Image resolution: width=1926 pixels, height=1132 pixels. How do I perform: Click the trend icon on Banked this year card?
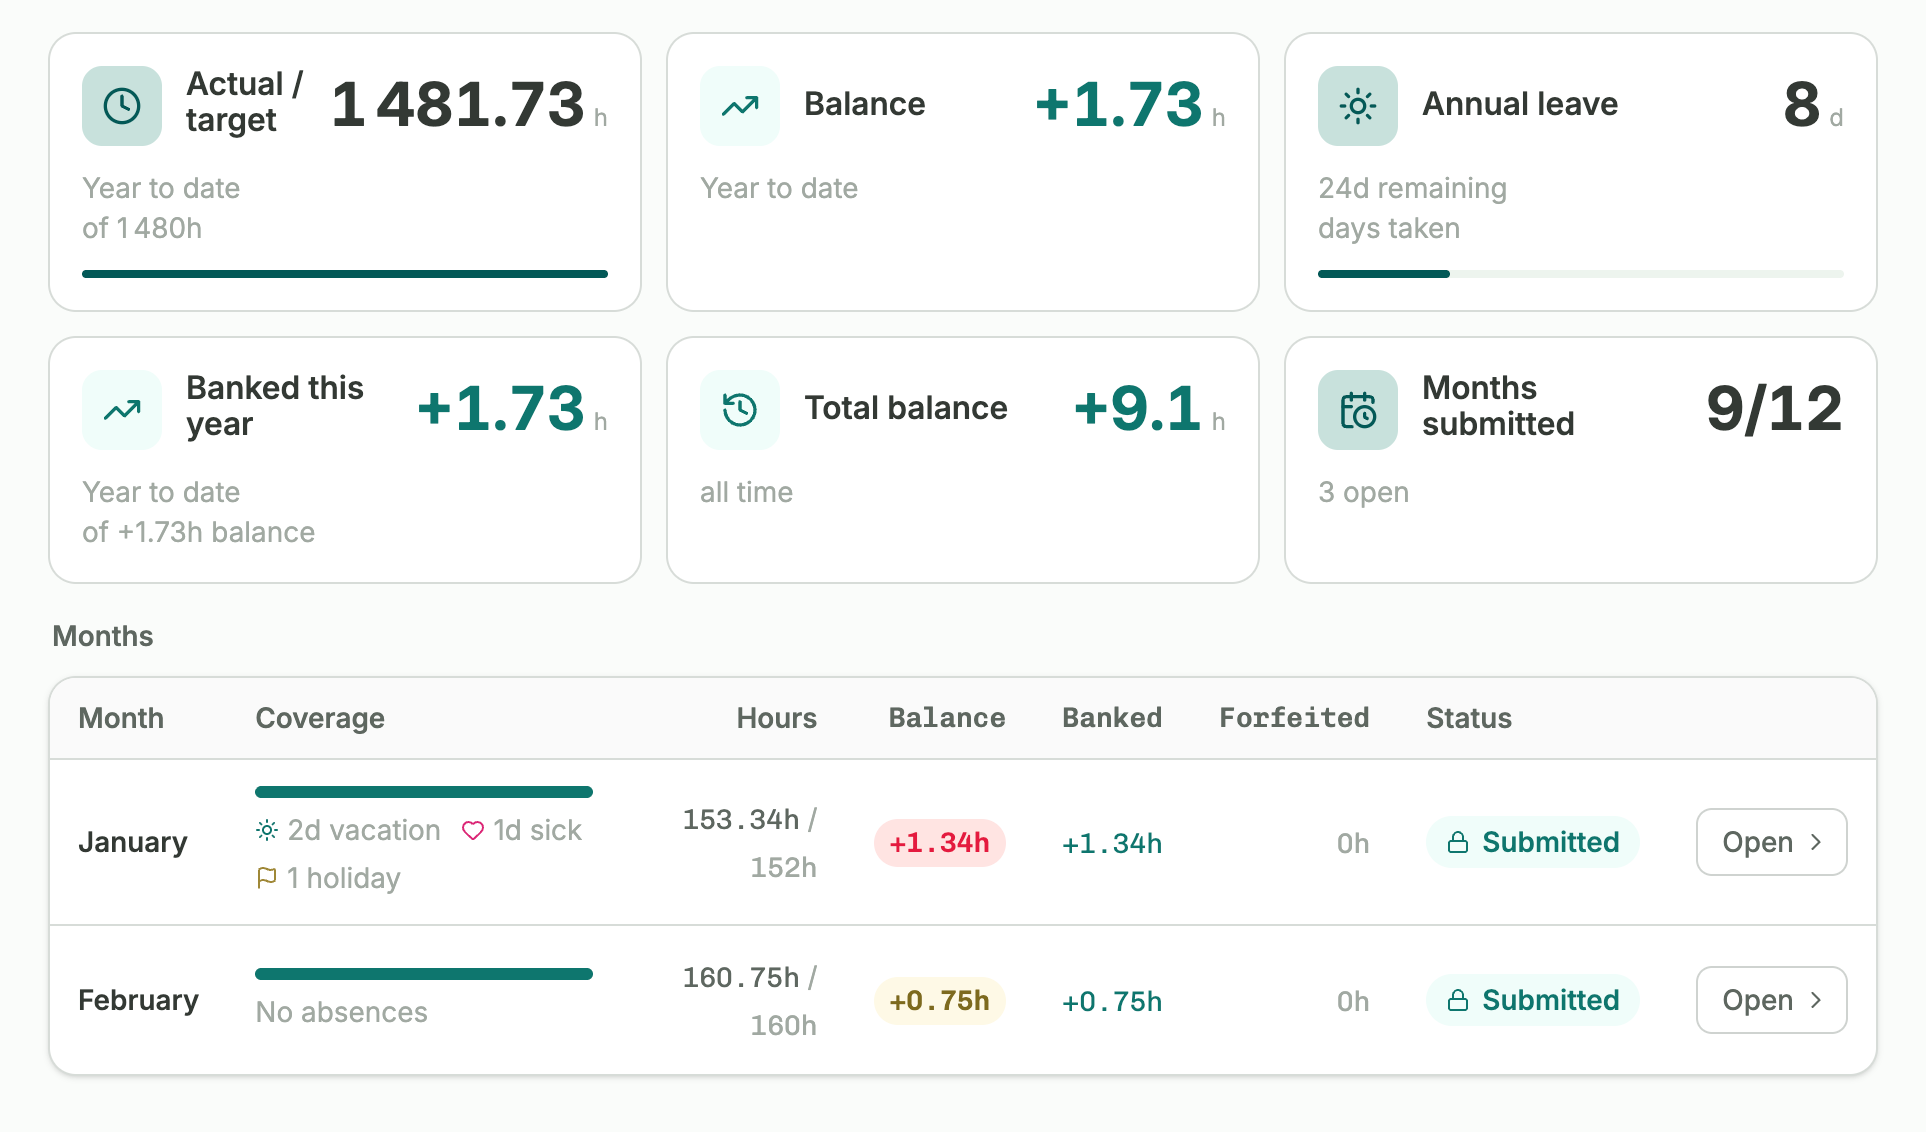pos(122,410)
